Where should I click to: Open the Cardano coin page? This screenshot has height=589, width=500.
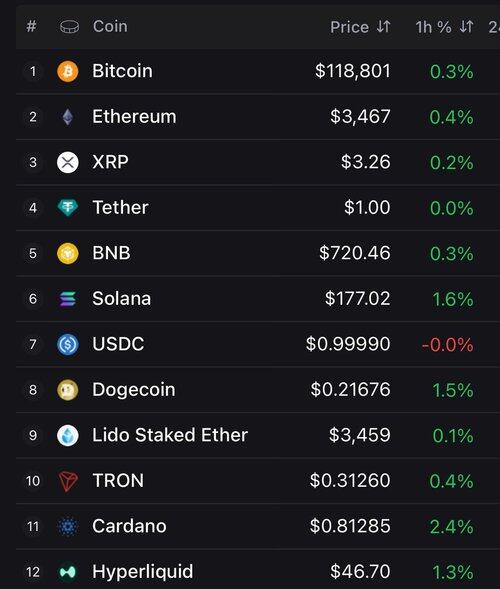(129, 526)
